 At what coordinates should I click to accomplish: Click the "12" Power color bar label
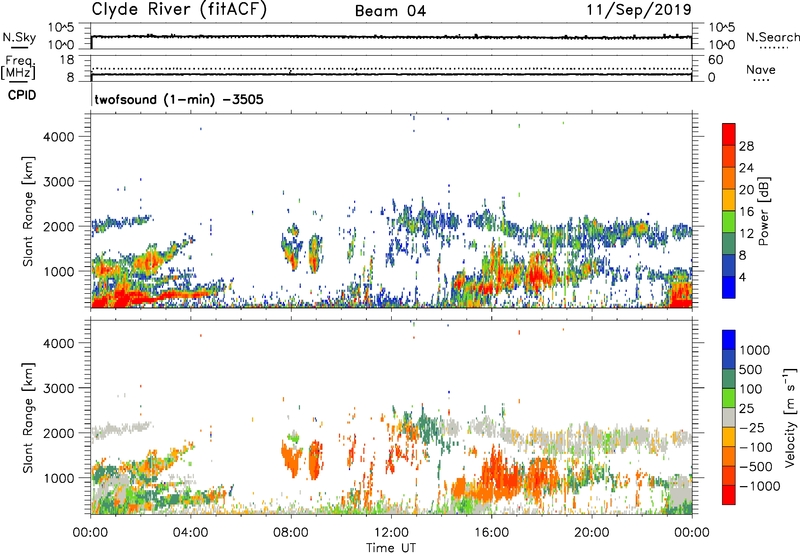746,234
